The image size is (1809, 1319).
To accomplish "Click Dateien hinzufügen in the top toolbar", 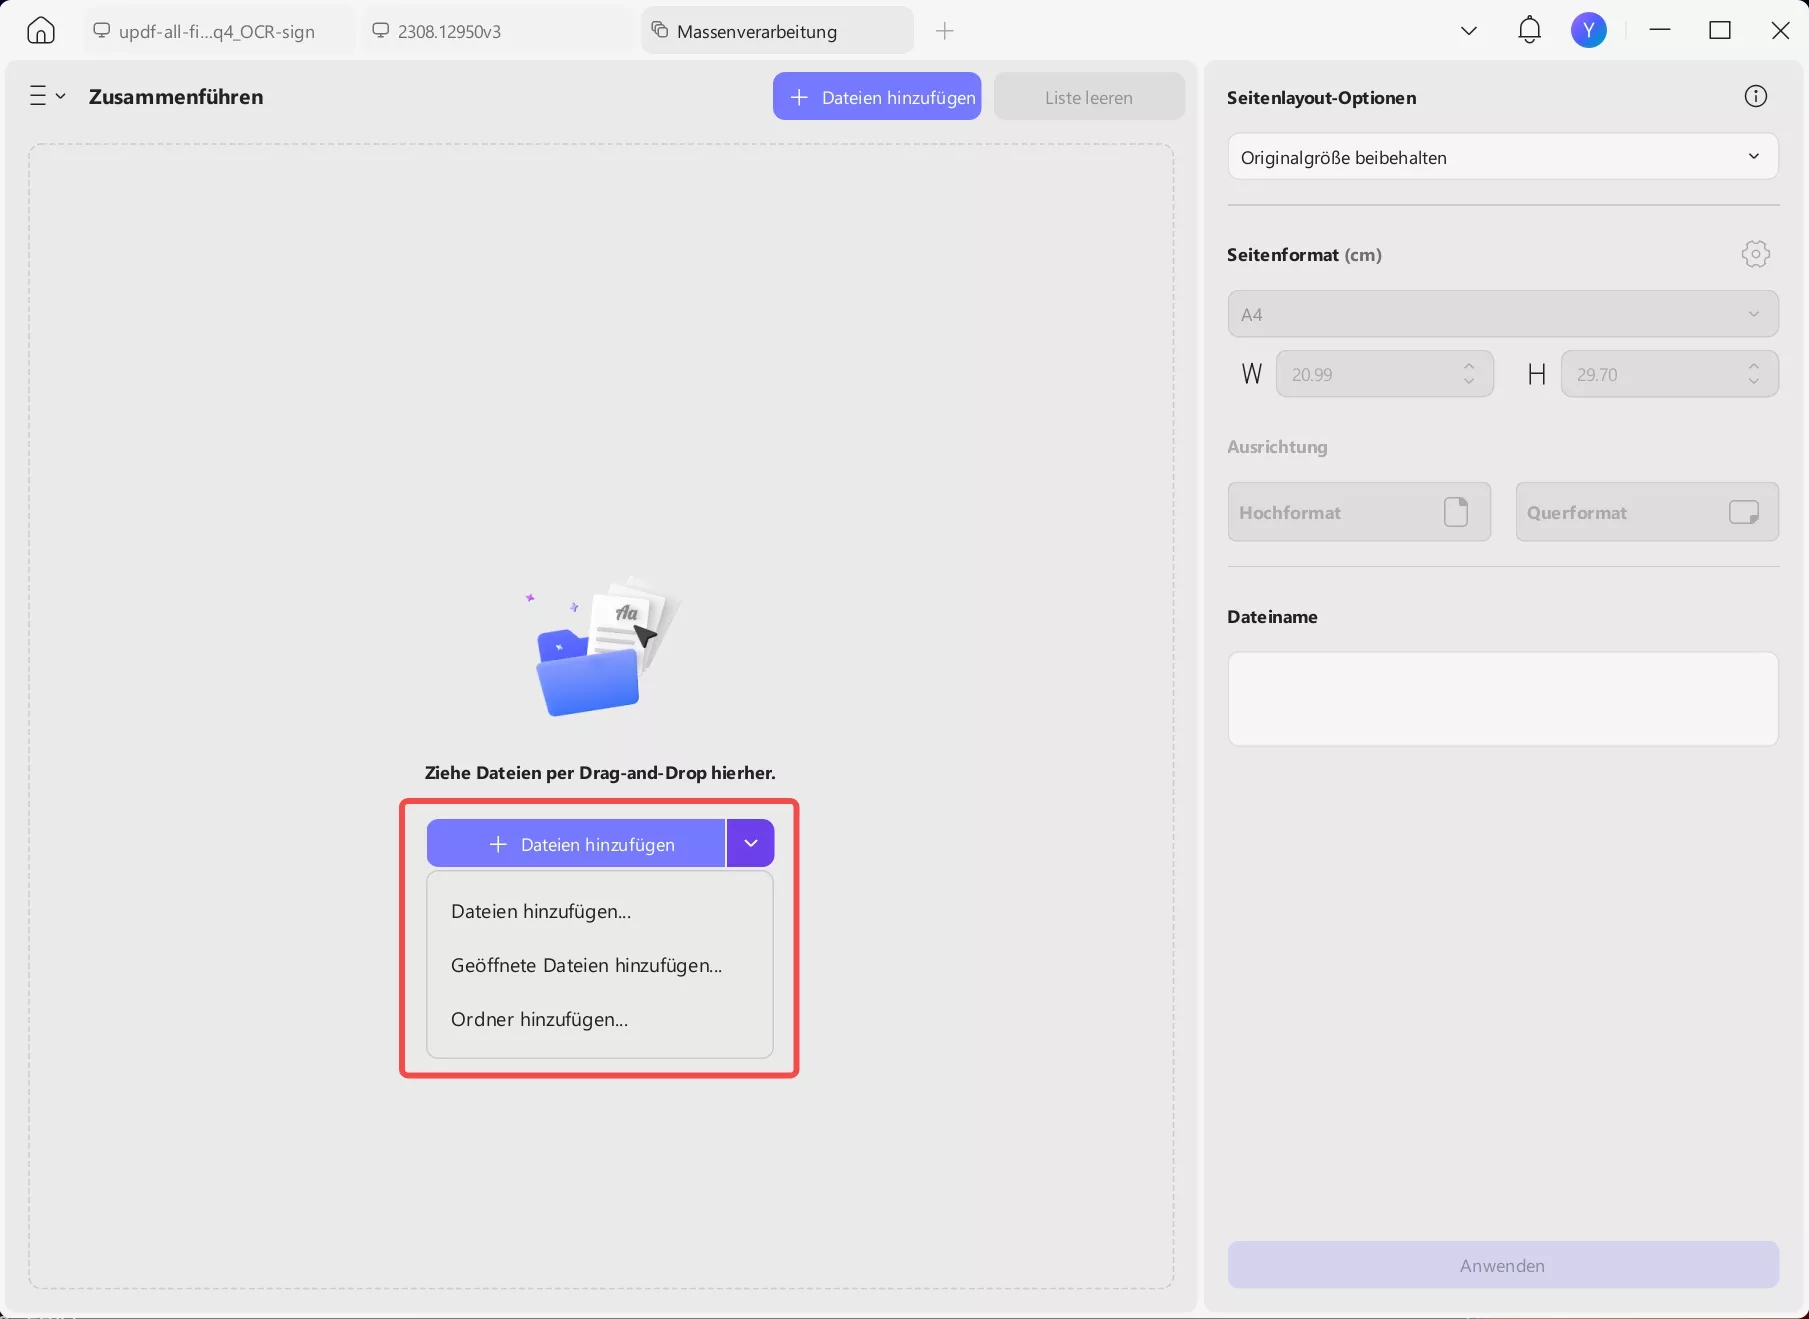I will 876,97.
